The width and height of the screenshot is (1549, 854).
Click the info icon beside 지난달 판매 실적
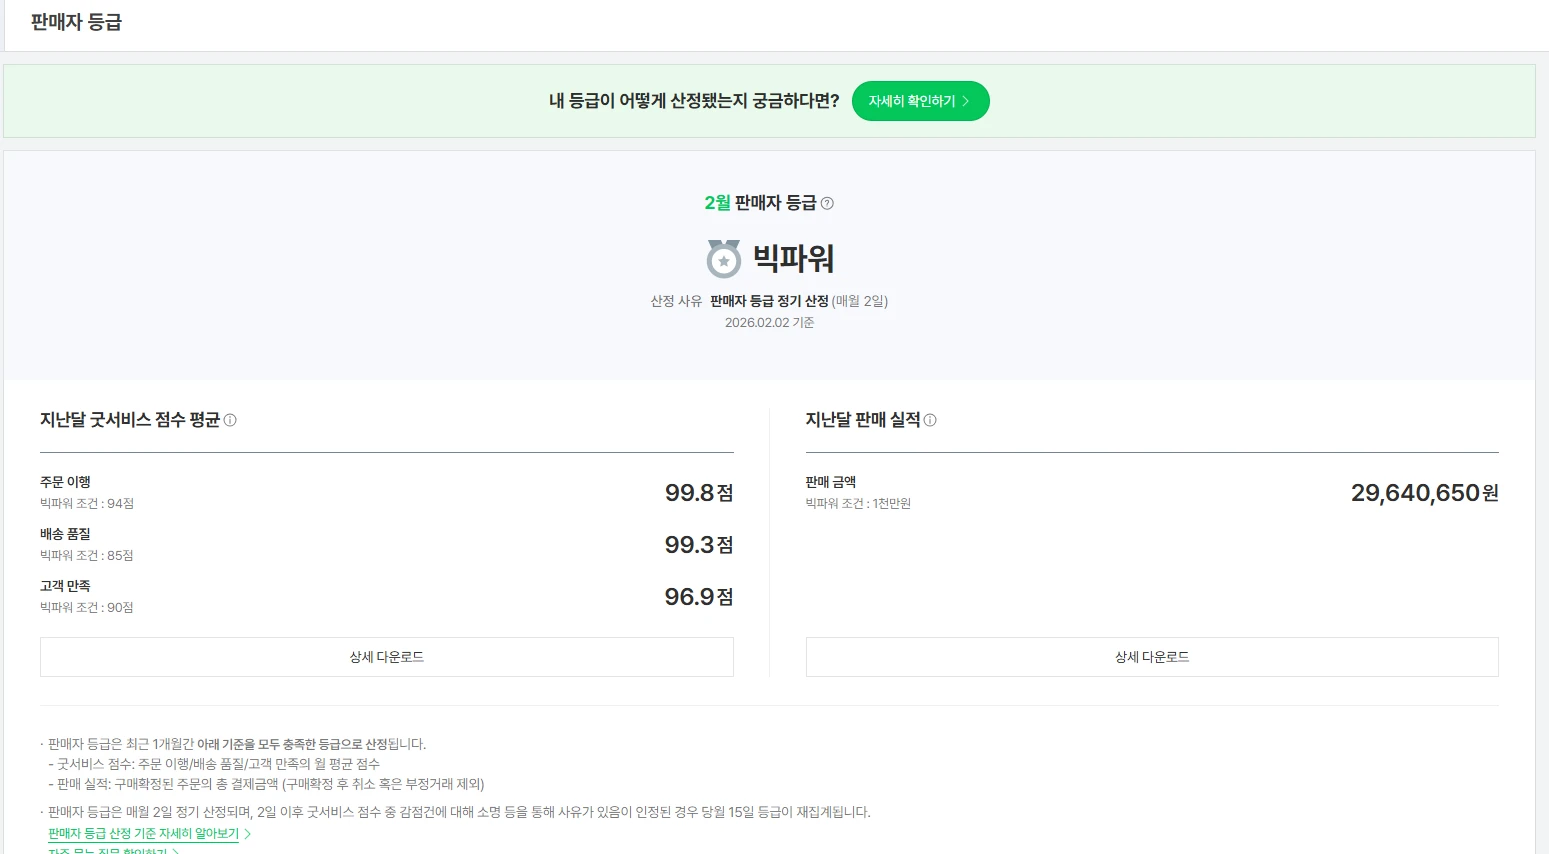click(931, 421)
